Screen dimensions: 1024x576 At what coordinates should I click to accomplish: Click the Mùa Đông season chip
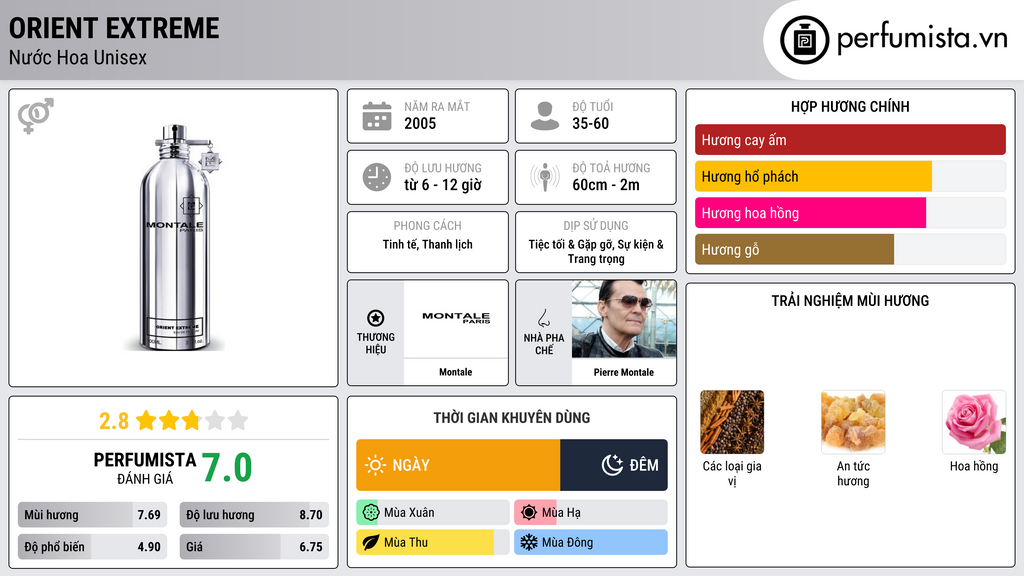pos(590,543)
